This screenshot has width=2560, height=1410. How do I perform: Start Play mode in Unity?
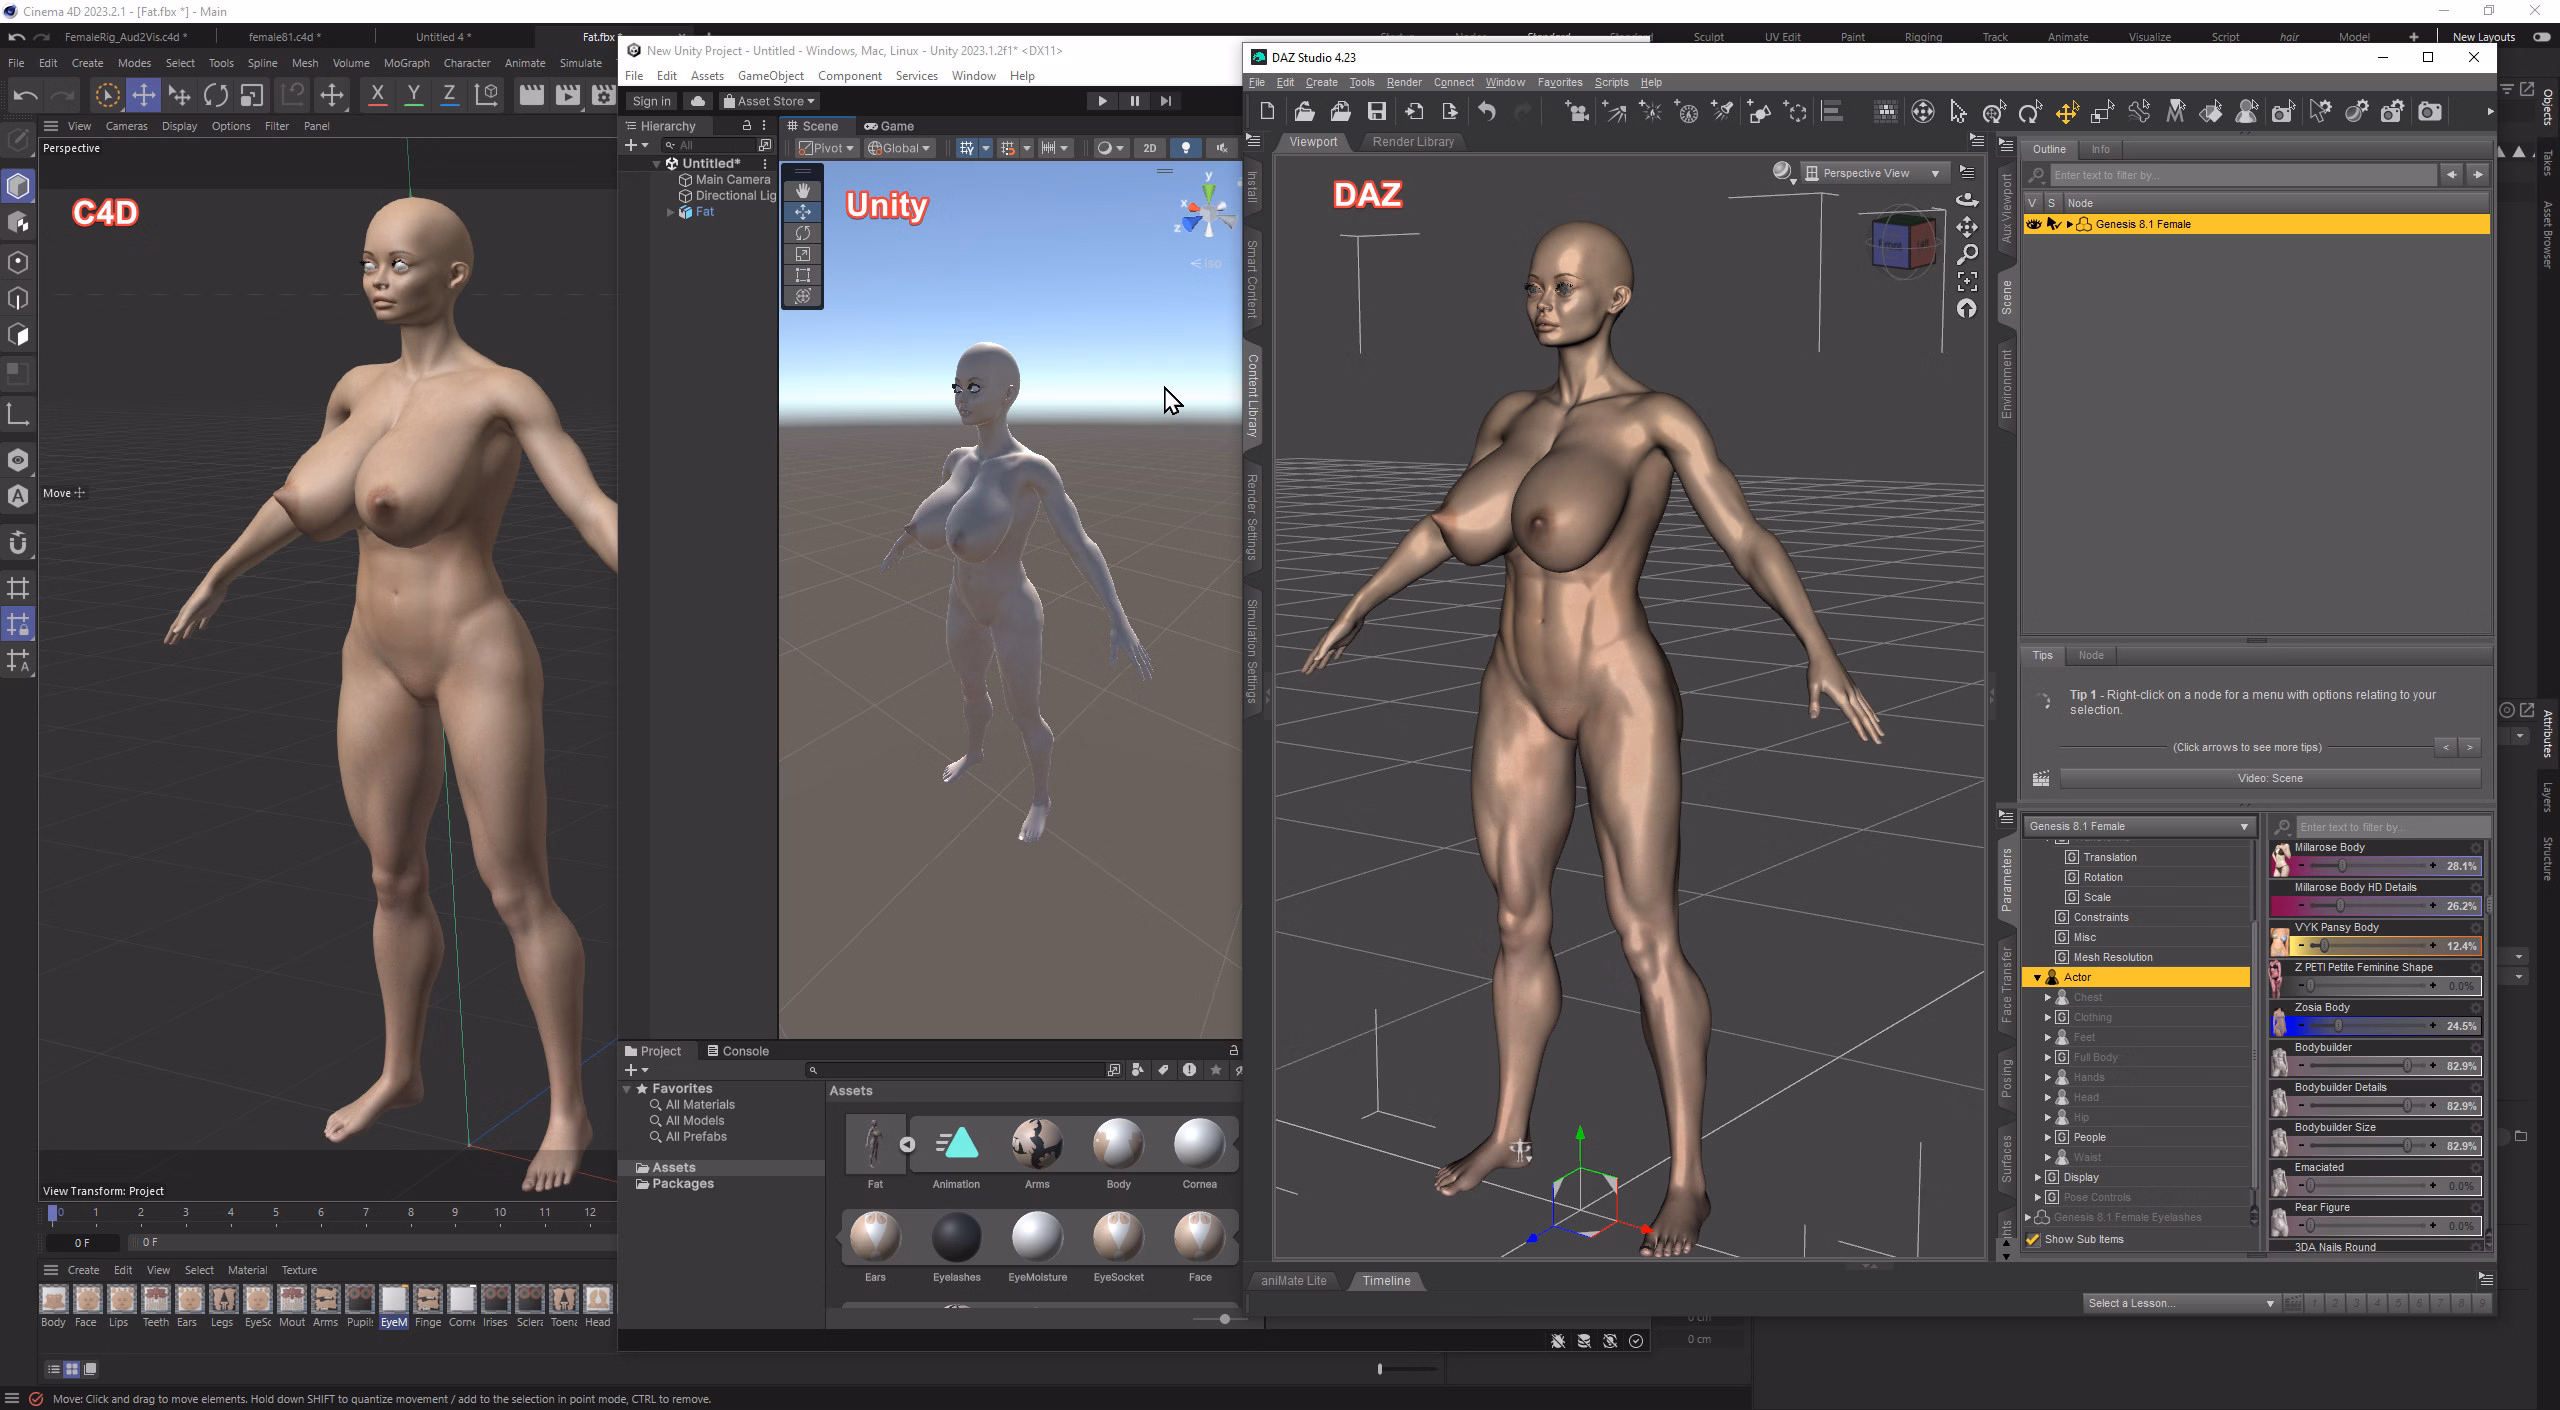click(1102, 101)
